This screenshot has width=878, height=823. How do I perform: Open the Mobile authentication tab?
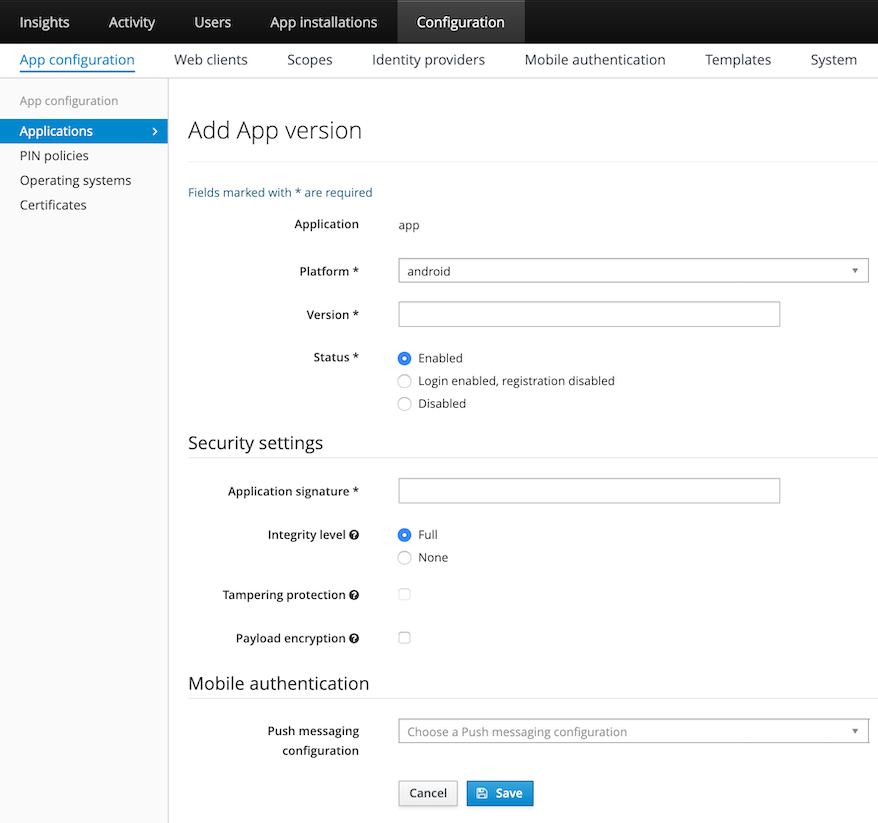[x=594, y=60]
